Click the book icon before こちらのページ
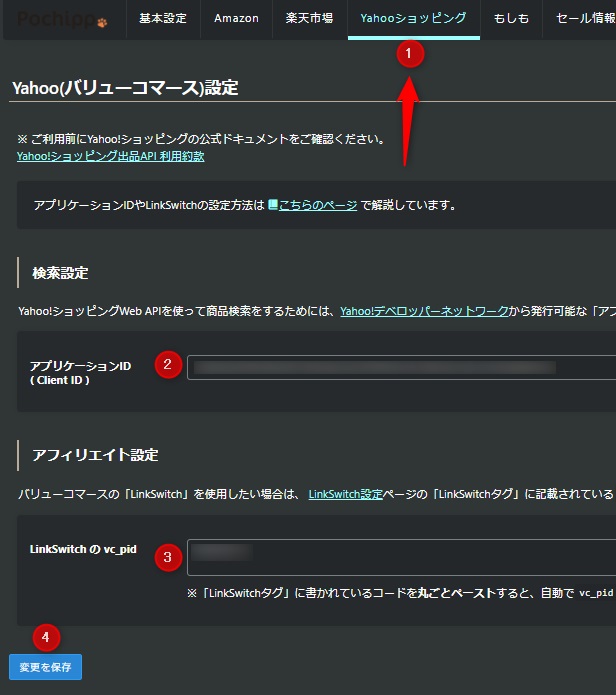Image resolution: width=616 pixels, height=695 pixels. 273,205
